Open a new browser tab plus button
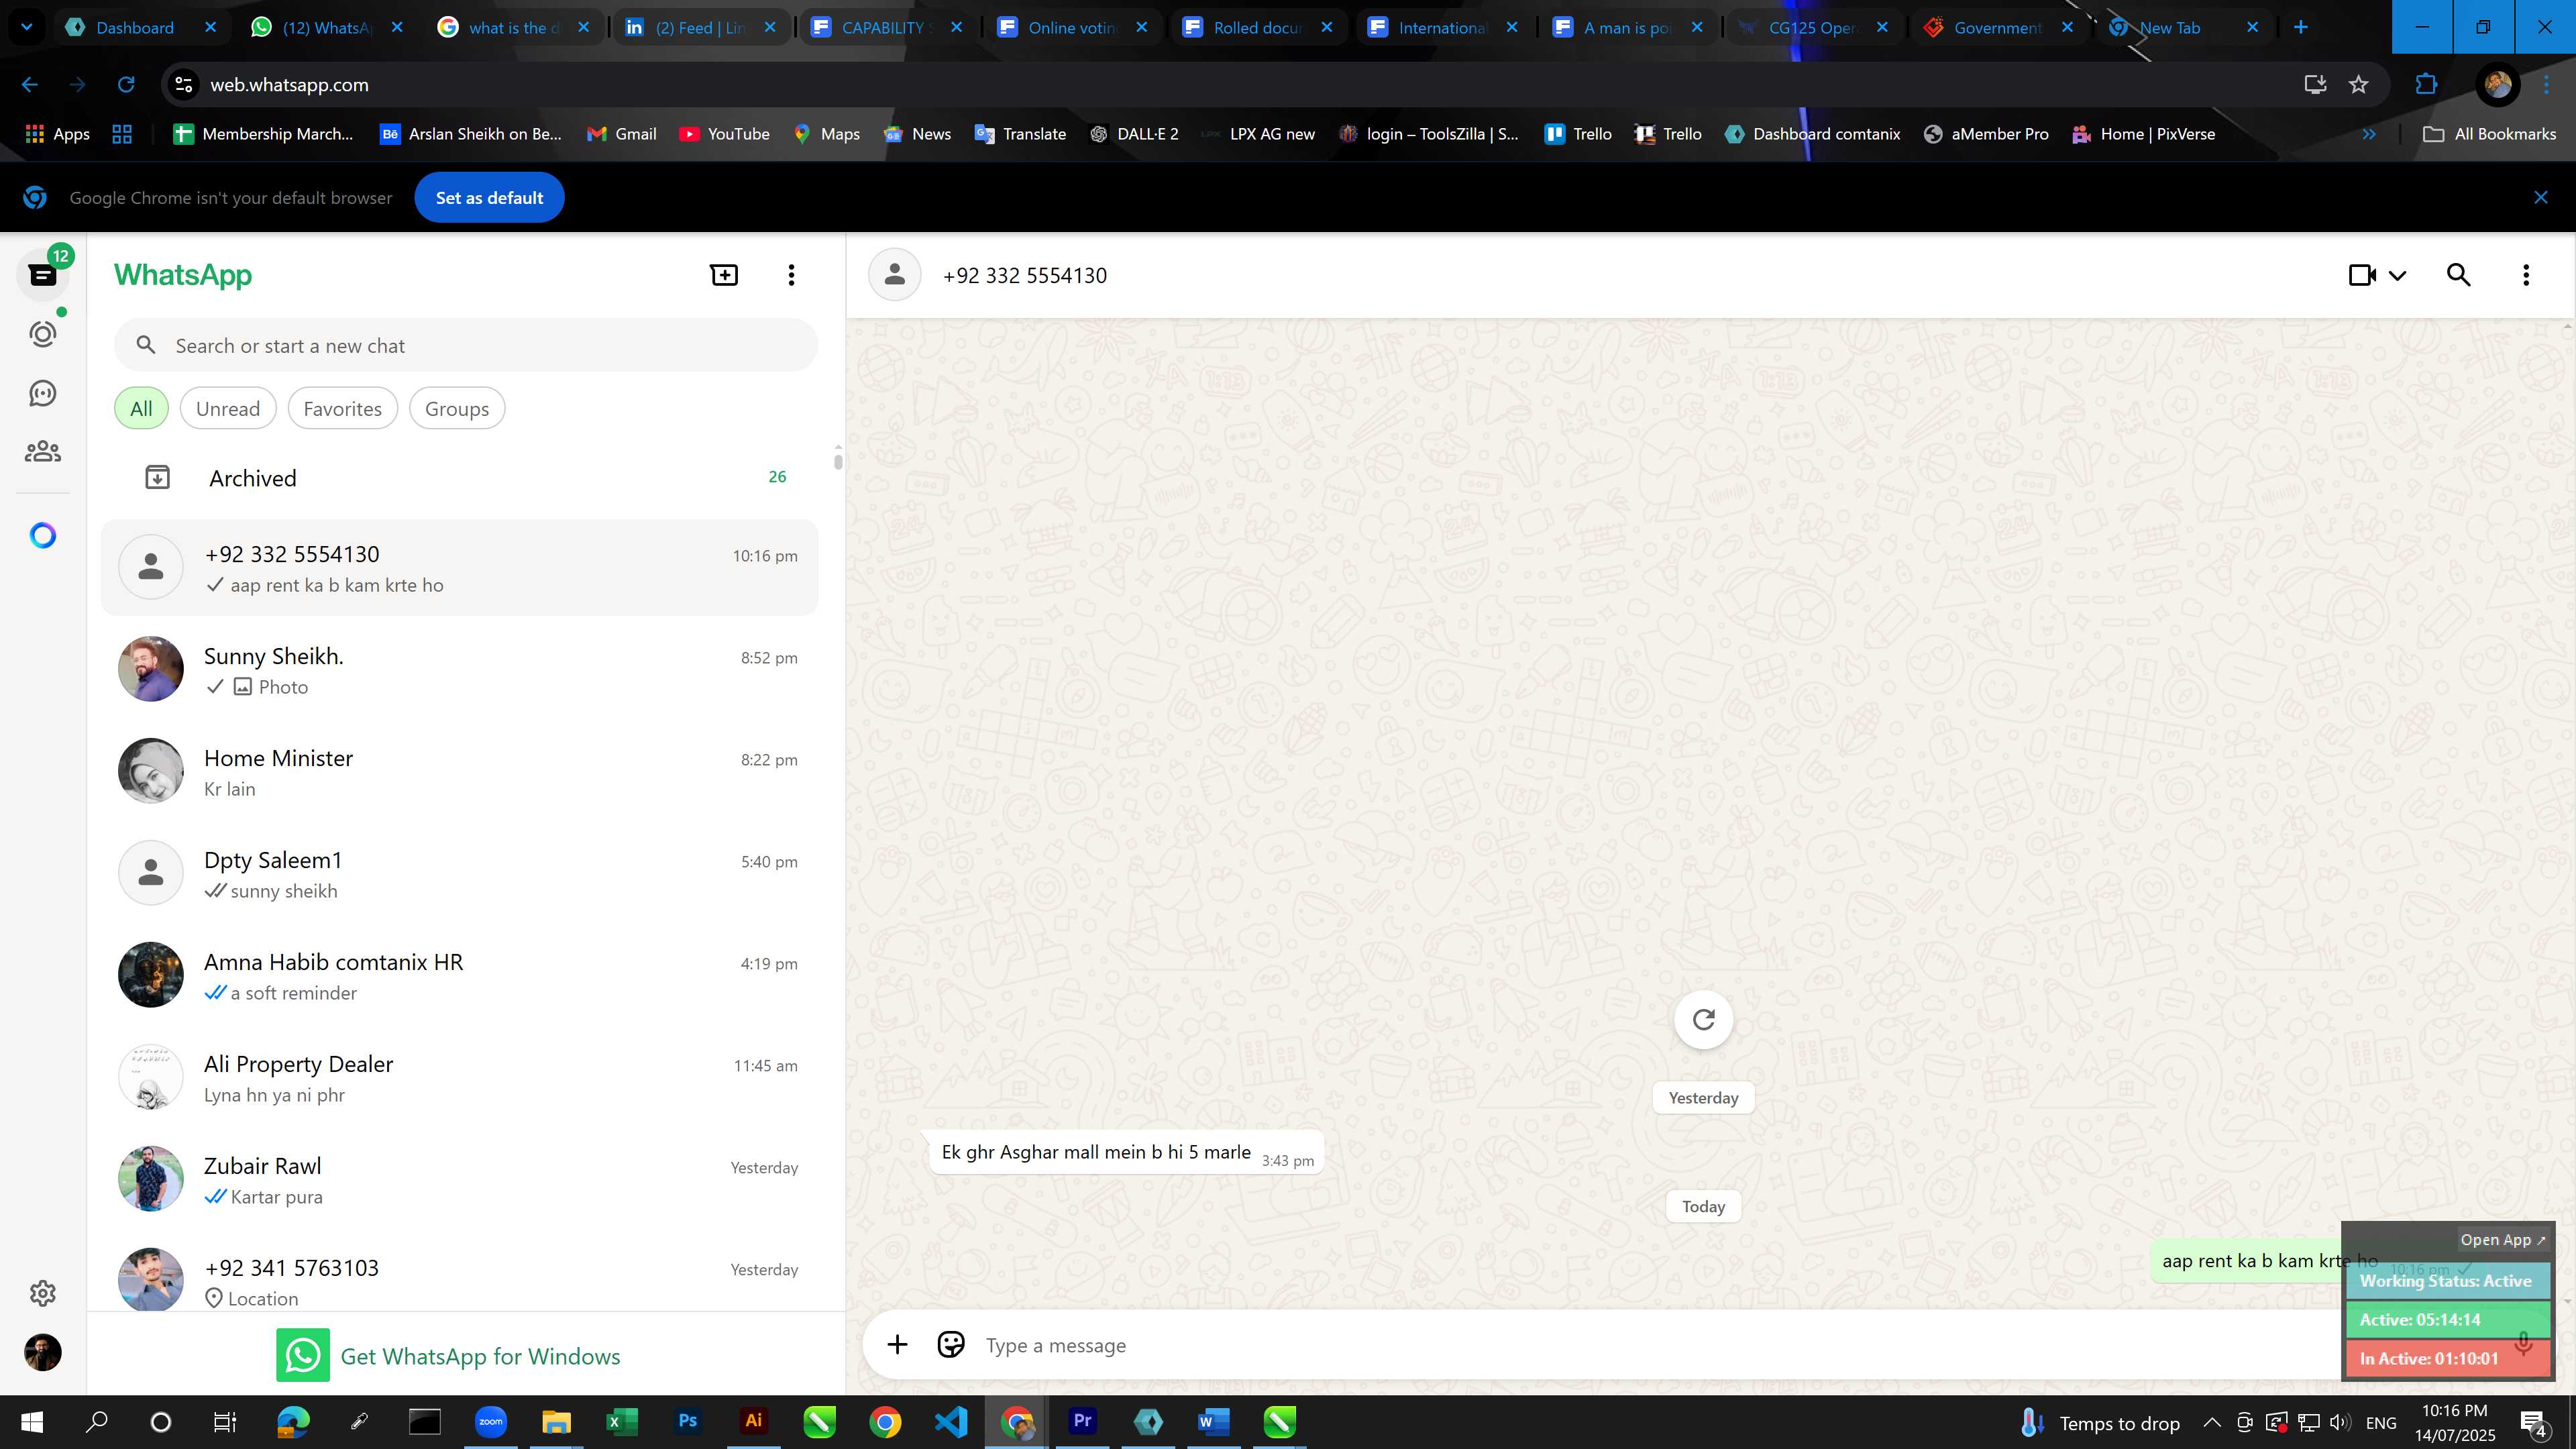 tap(2301, 28)
